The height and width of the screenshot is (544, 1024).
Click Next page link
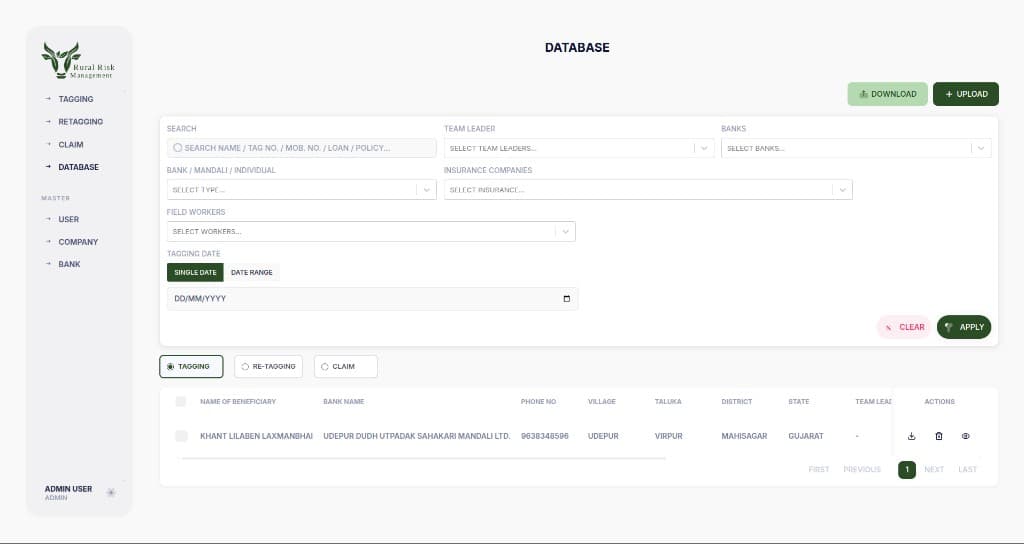tap(934, 470)
